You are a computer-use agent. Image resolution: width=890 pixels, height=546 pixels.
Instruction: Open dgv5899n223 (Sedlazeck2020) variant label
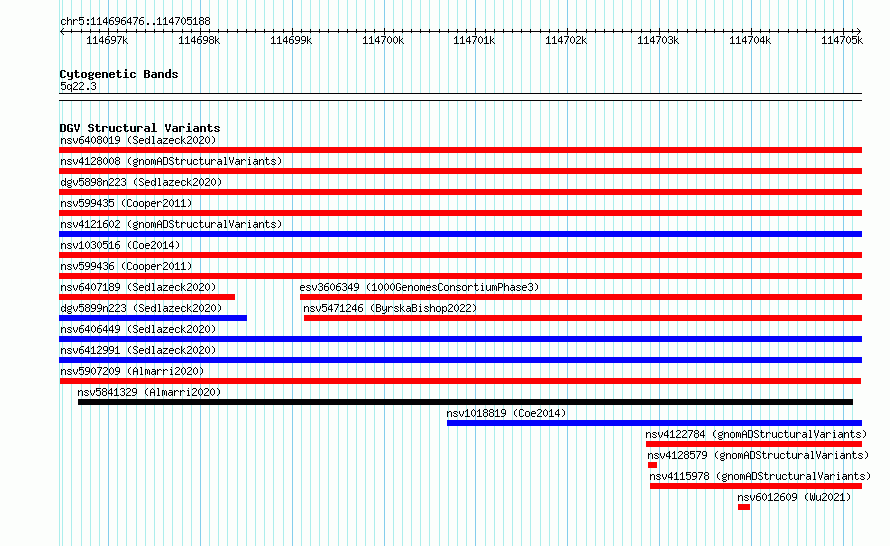(x=141, y=308)
